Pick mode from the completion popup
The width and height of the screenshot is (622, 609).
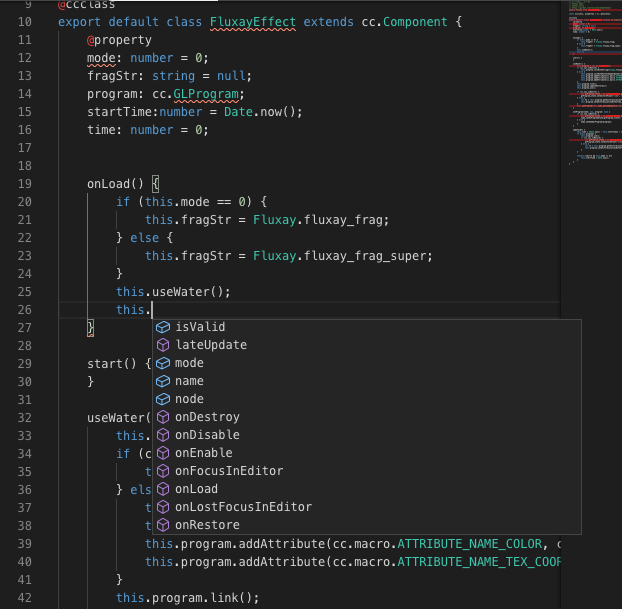point(367,363)
